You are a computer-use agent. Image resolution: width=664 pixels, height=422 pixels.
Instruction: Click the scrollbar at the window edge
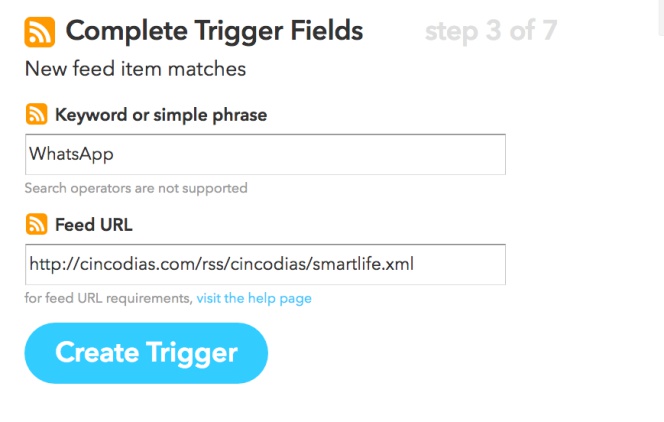[661, 17]
